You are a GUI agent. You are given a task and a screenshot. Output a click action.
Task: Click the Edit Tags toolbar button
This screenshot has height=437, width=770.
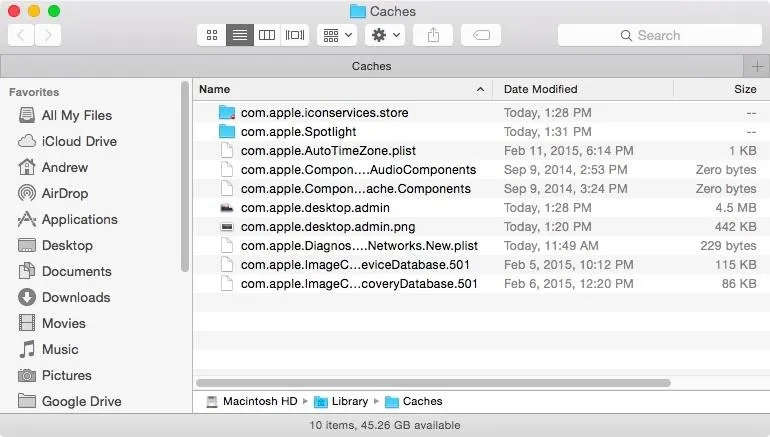click(x=481, y=35)
